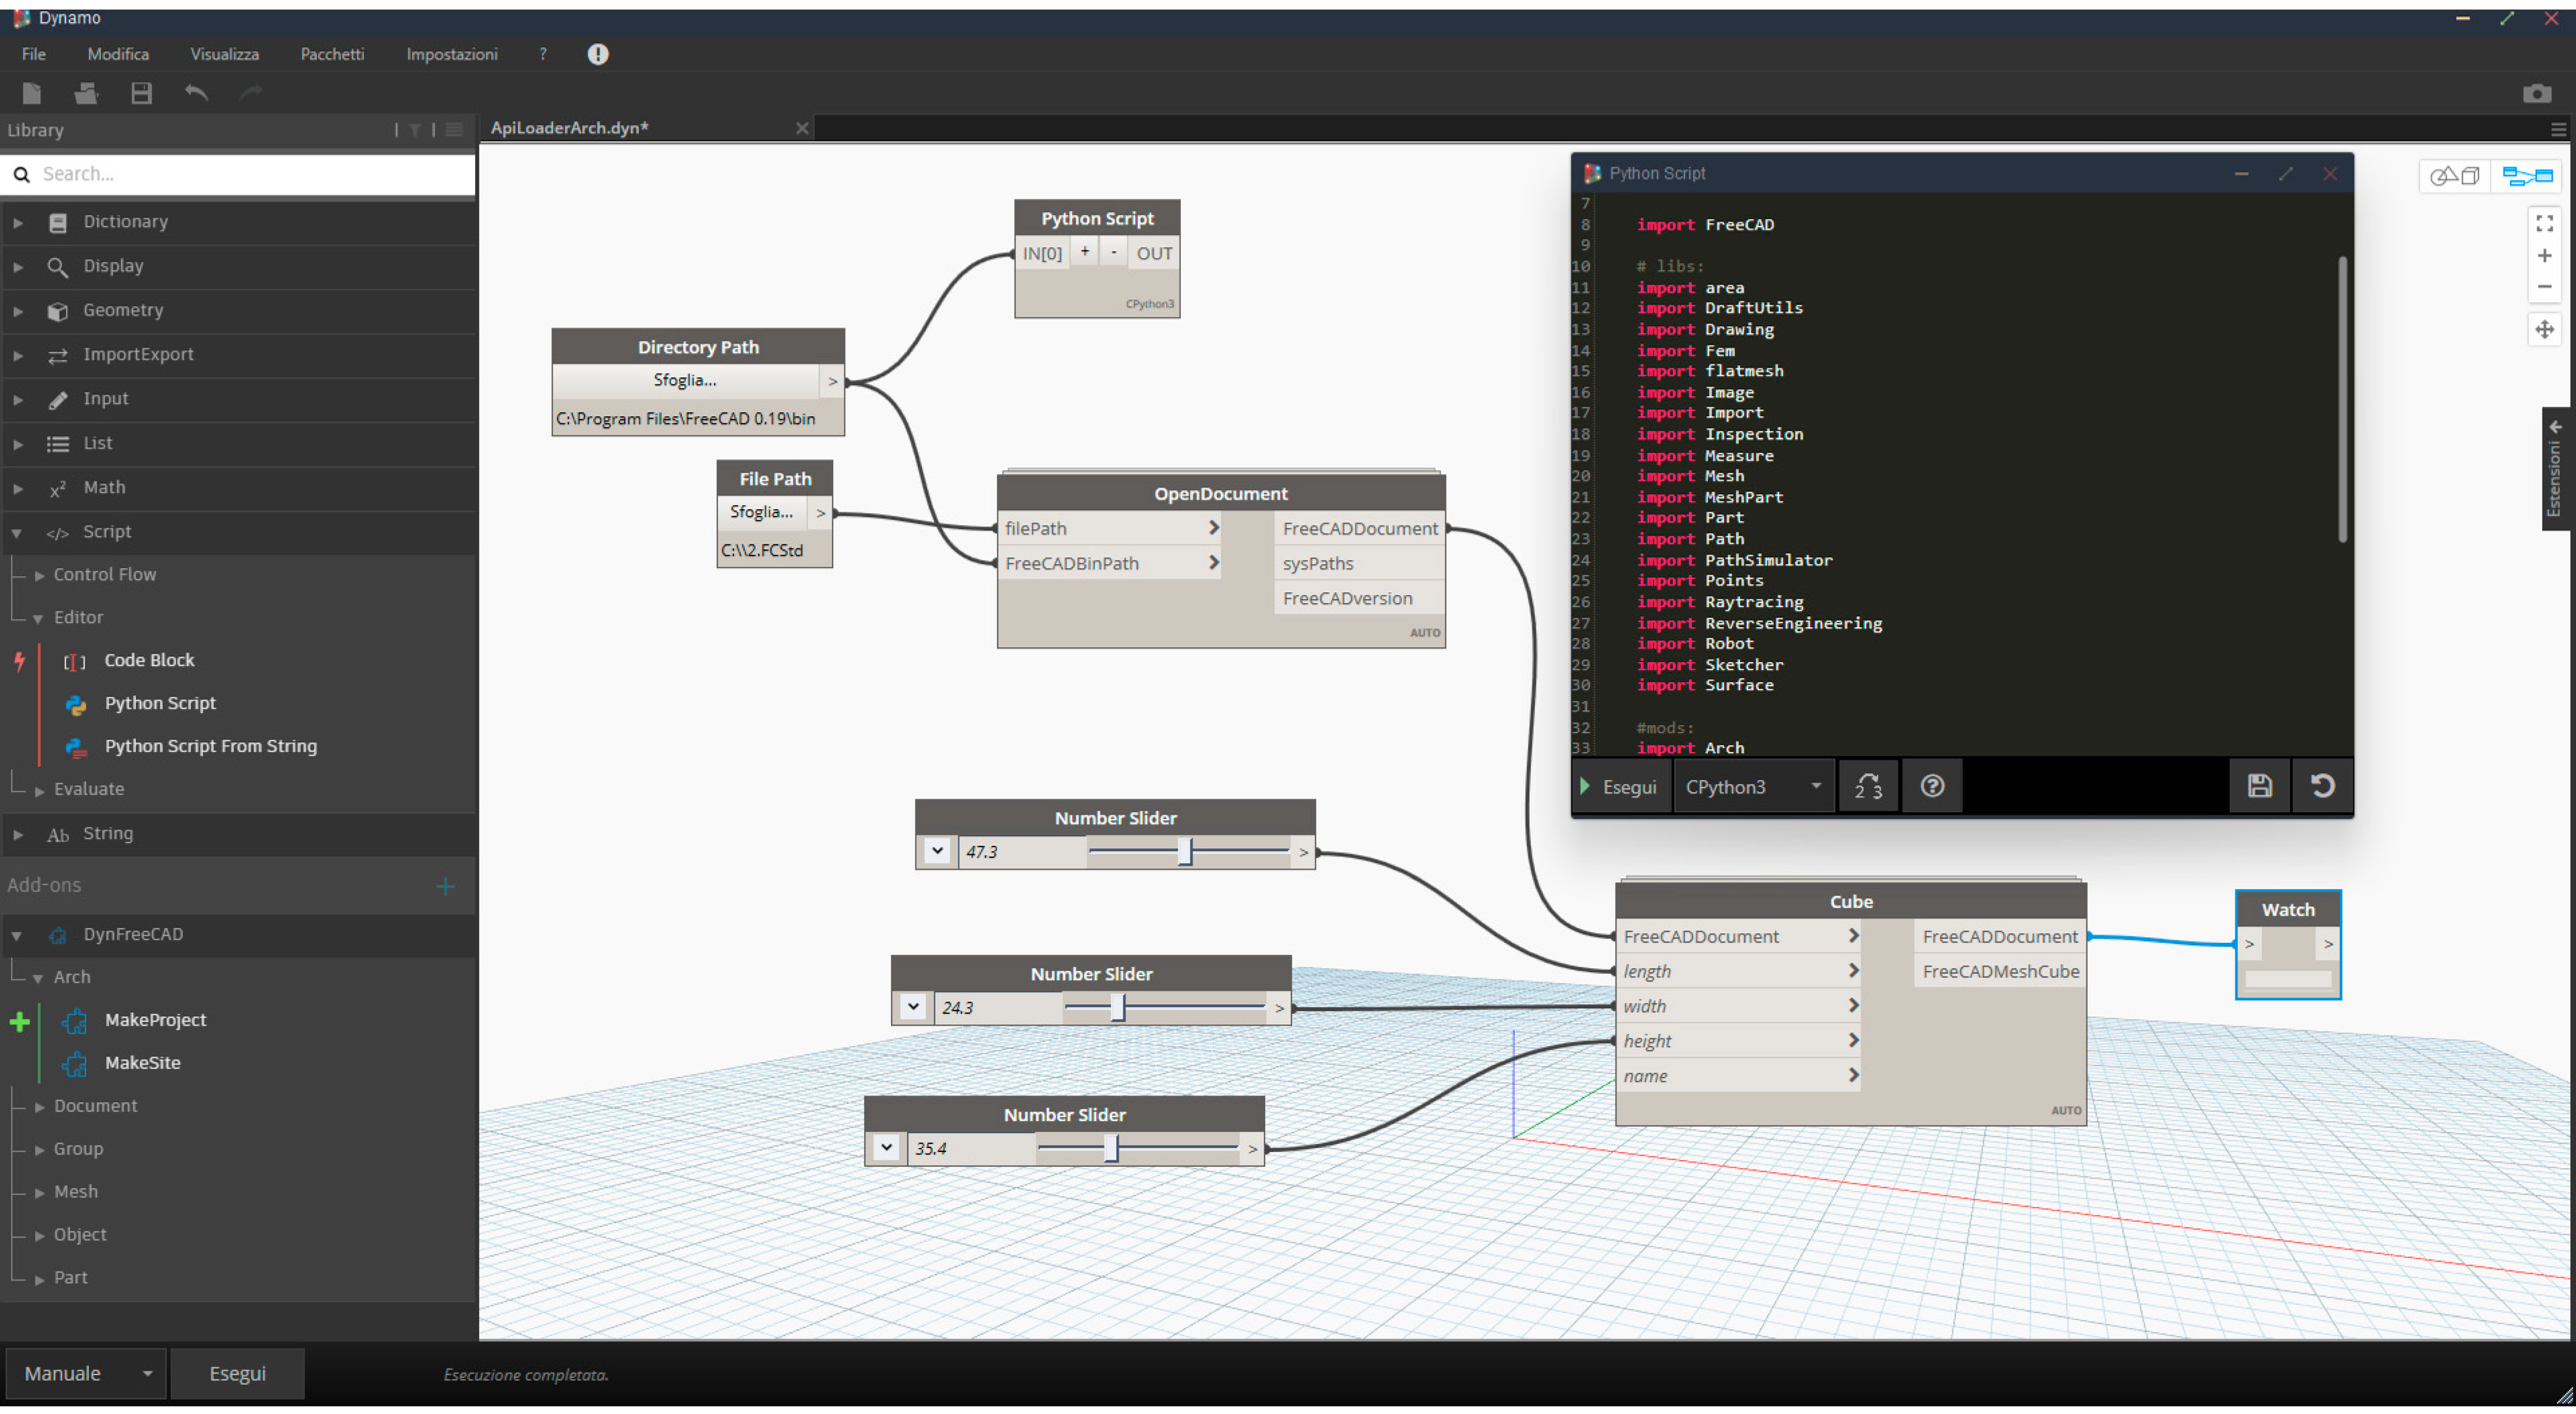2576x1414 pixels.
Task: Click the zoom in plus icon
Action: tap(2544, 256)
